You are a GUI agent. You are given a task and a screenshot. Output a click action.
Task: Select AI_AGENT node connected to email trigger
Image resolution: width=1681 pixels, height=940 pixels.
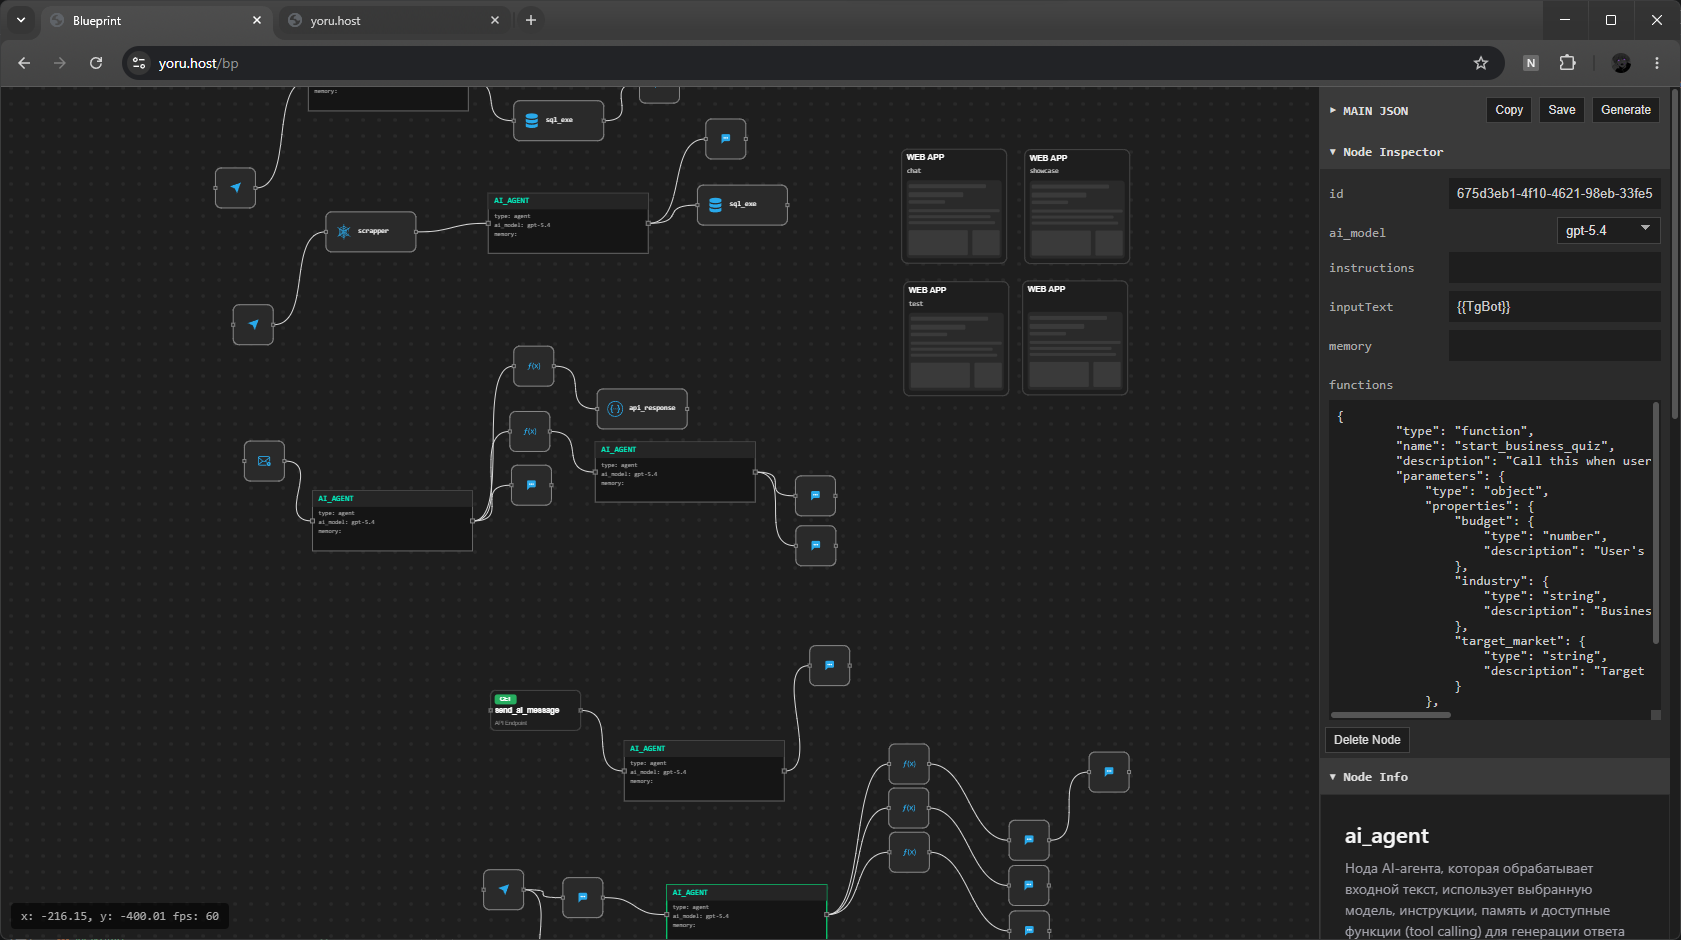392,520
